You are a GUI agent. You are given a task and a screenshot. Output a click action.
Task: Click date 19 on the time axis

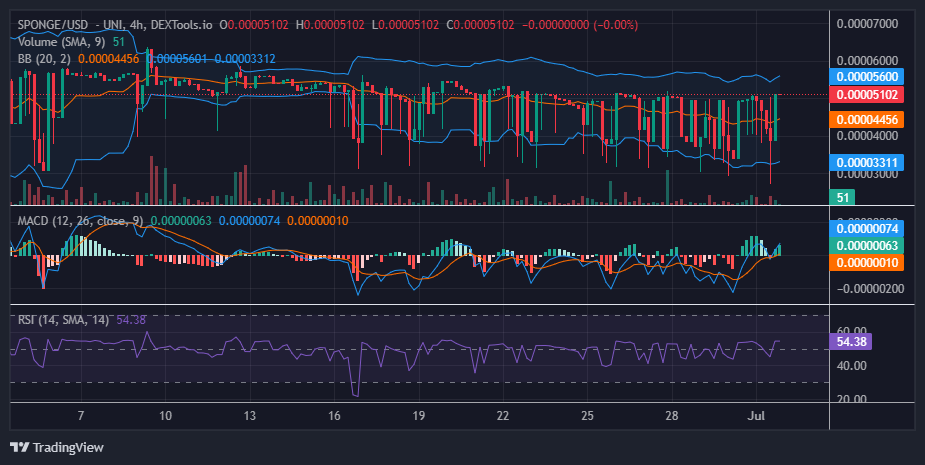point(418,415)
